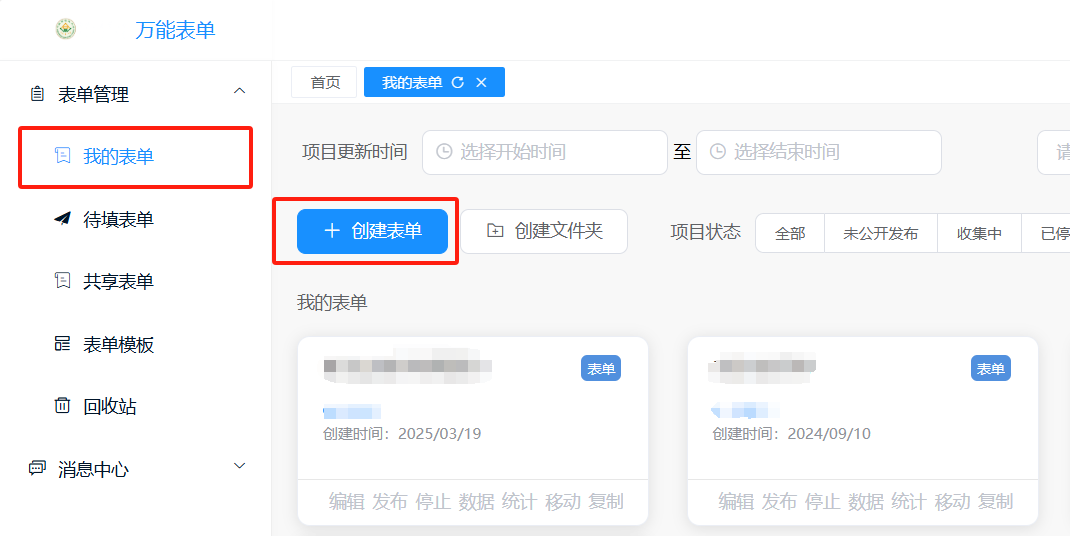Screen dimensions: 1070x536
Task: Click 复制 on the 2024/09/10 form card
Action: [x=996, y=502]
